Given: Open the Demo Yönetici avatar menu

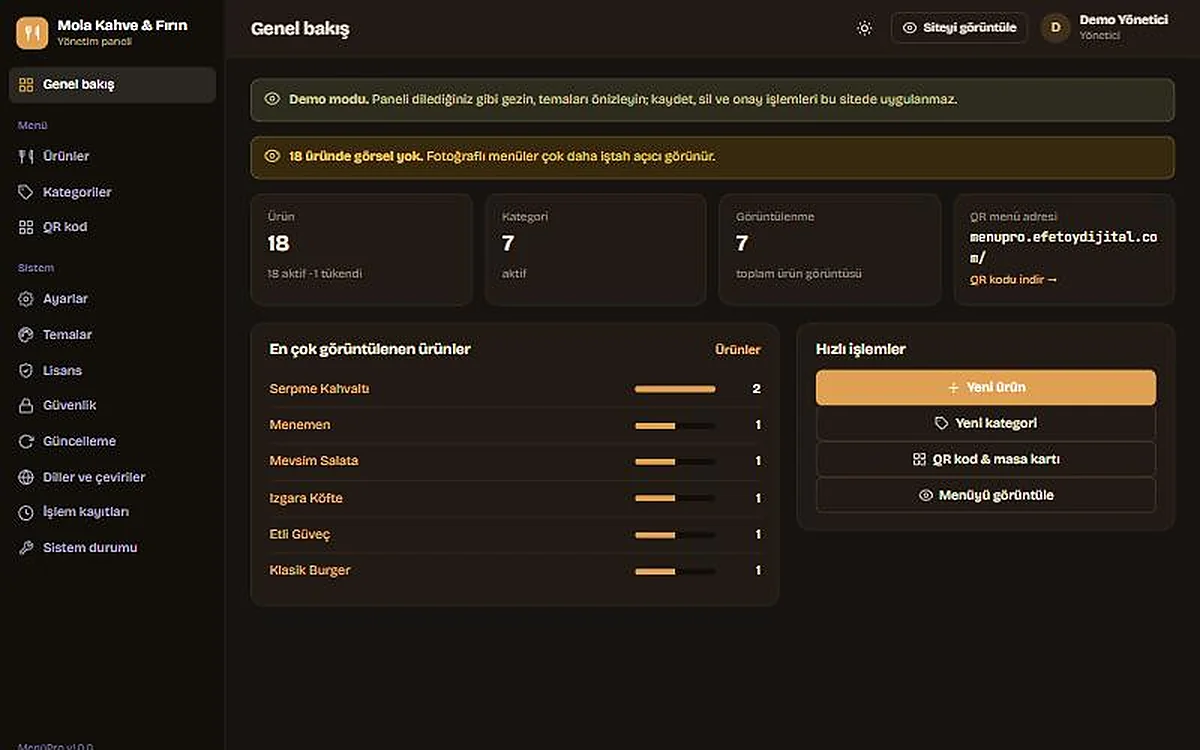Looking at the screenshot, I should pos(1055,28).
